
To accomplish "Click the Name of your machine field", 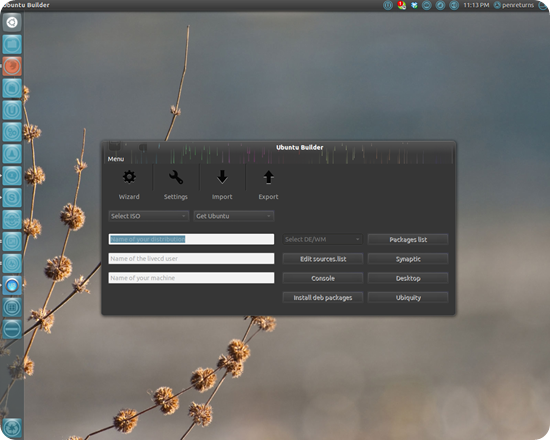I will (191, 278).
